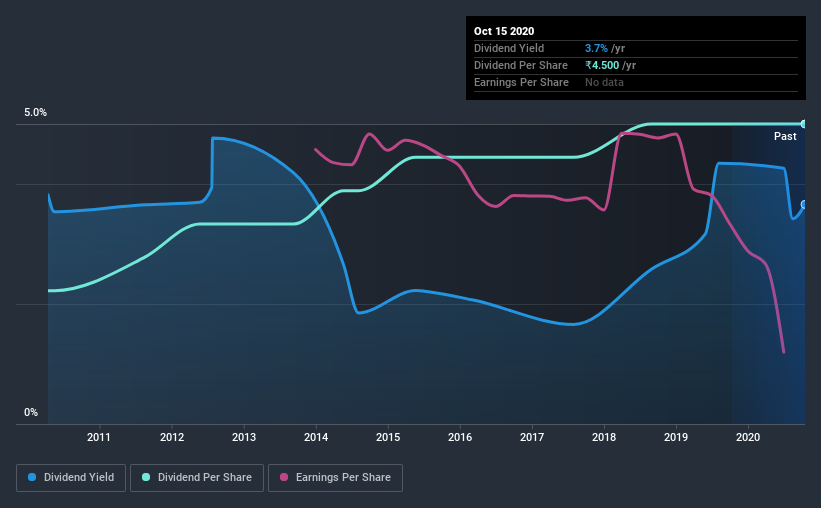Click the Dividend Yield row label in tooltip
Screen dimensions: 821x508
click(x=509, y=48)
